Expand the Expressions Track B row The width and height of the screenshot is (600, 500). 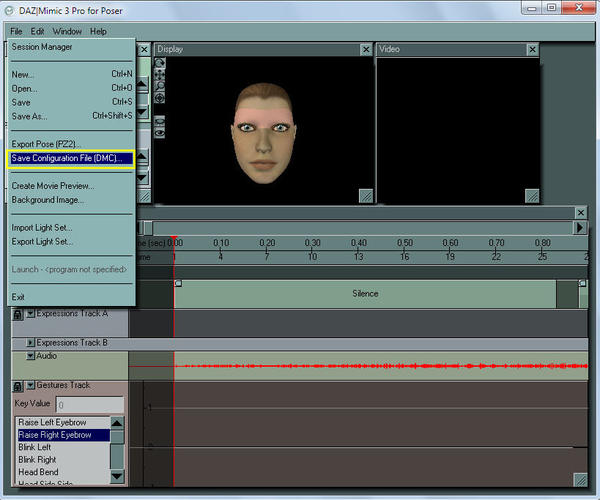[30, 343]
